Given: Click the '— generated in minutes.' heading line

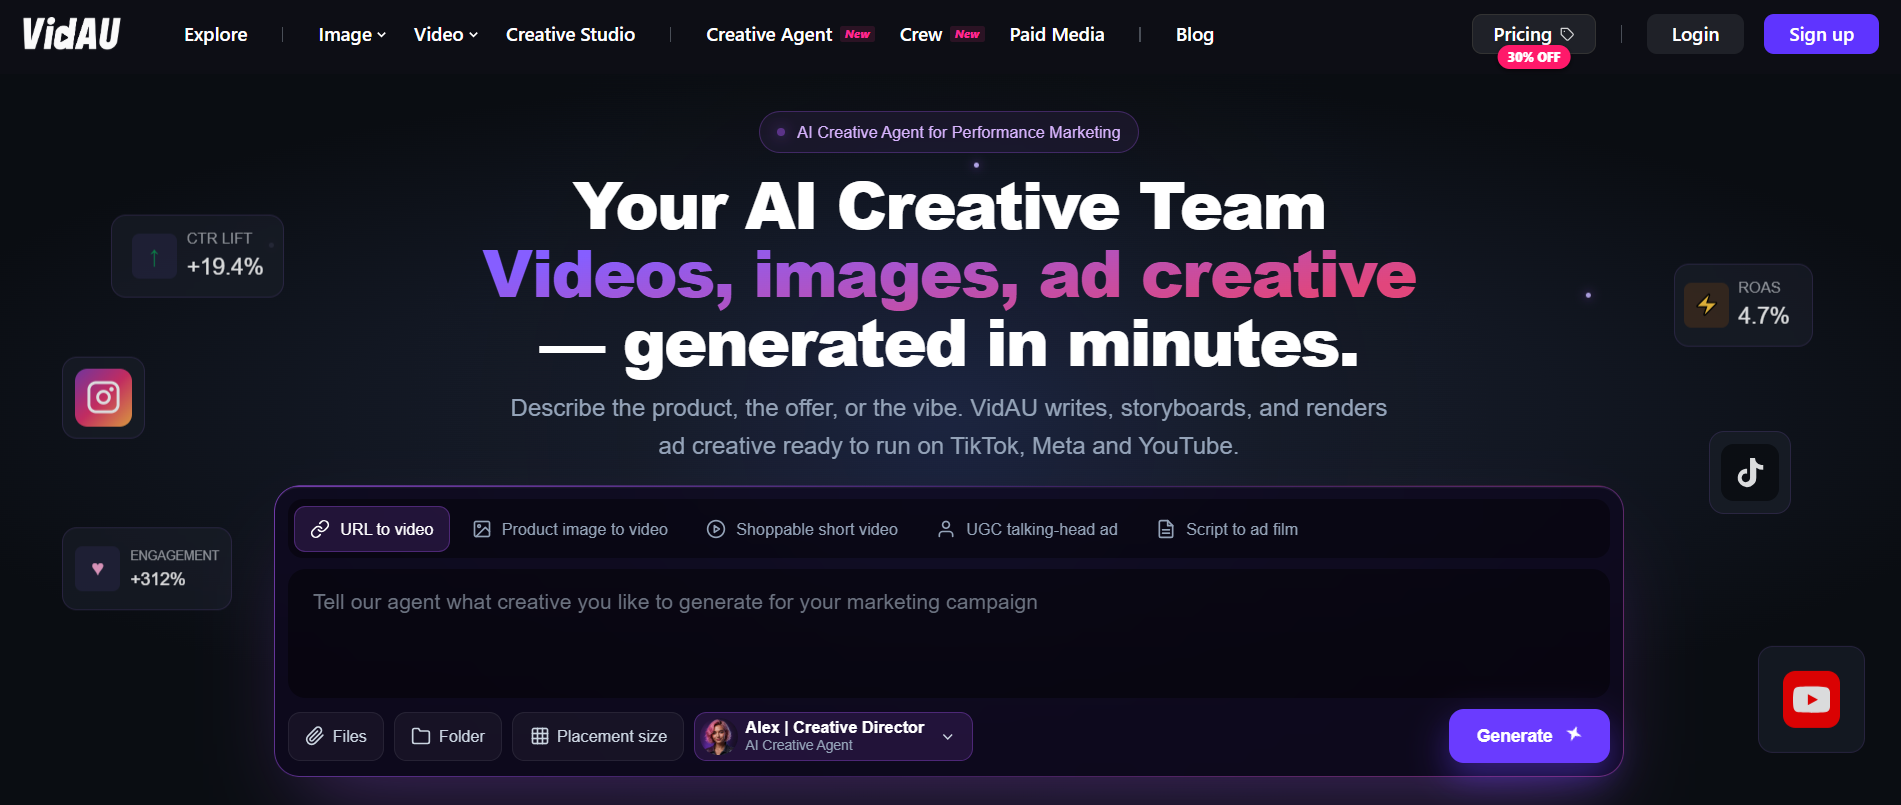Looking at the screenshot, I should tap(949, 344).
